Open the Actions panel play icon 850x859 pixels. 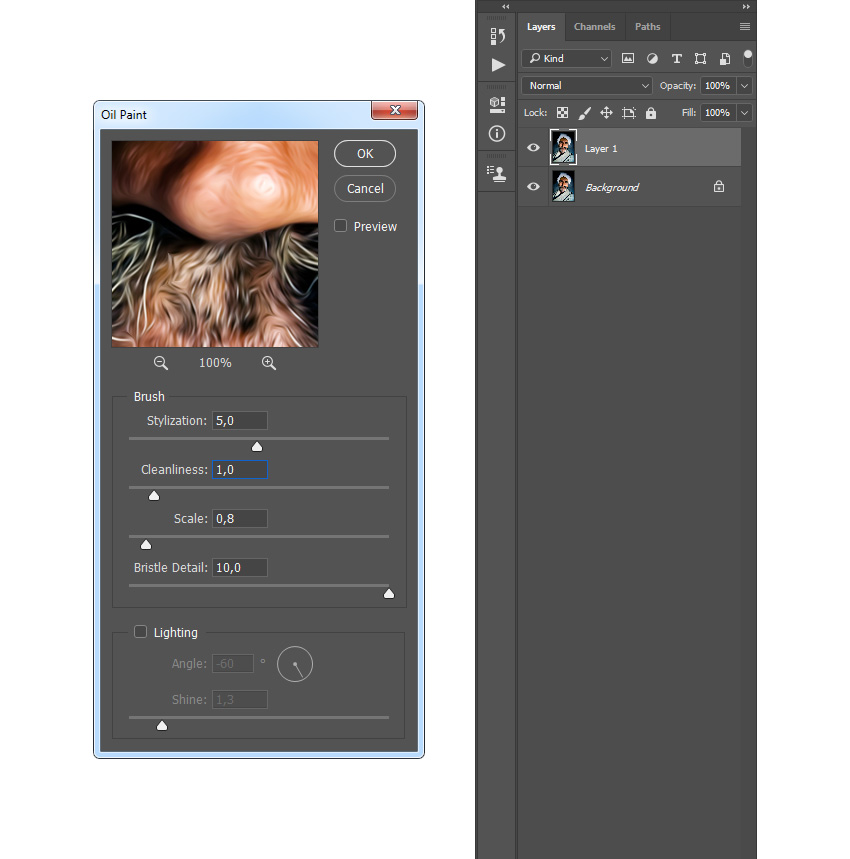[x=497, y=65]
